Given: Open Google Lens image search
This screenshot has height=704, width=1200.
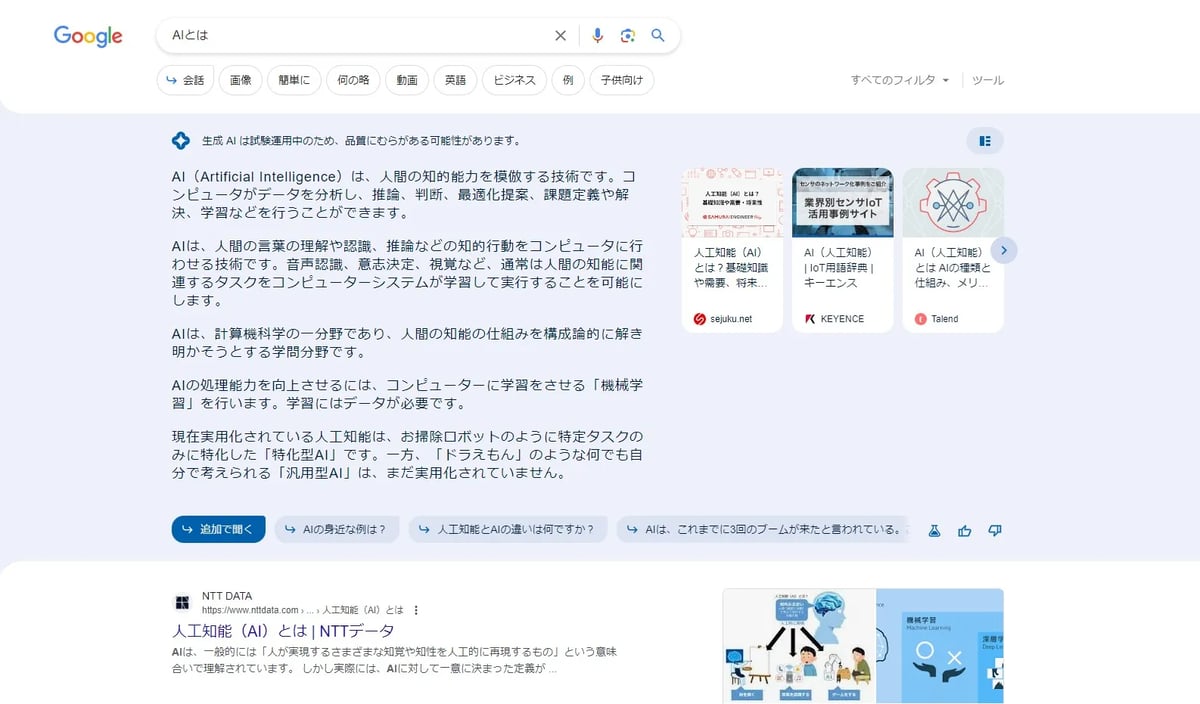Looking at the screenshot, I should click(627, 36).
